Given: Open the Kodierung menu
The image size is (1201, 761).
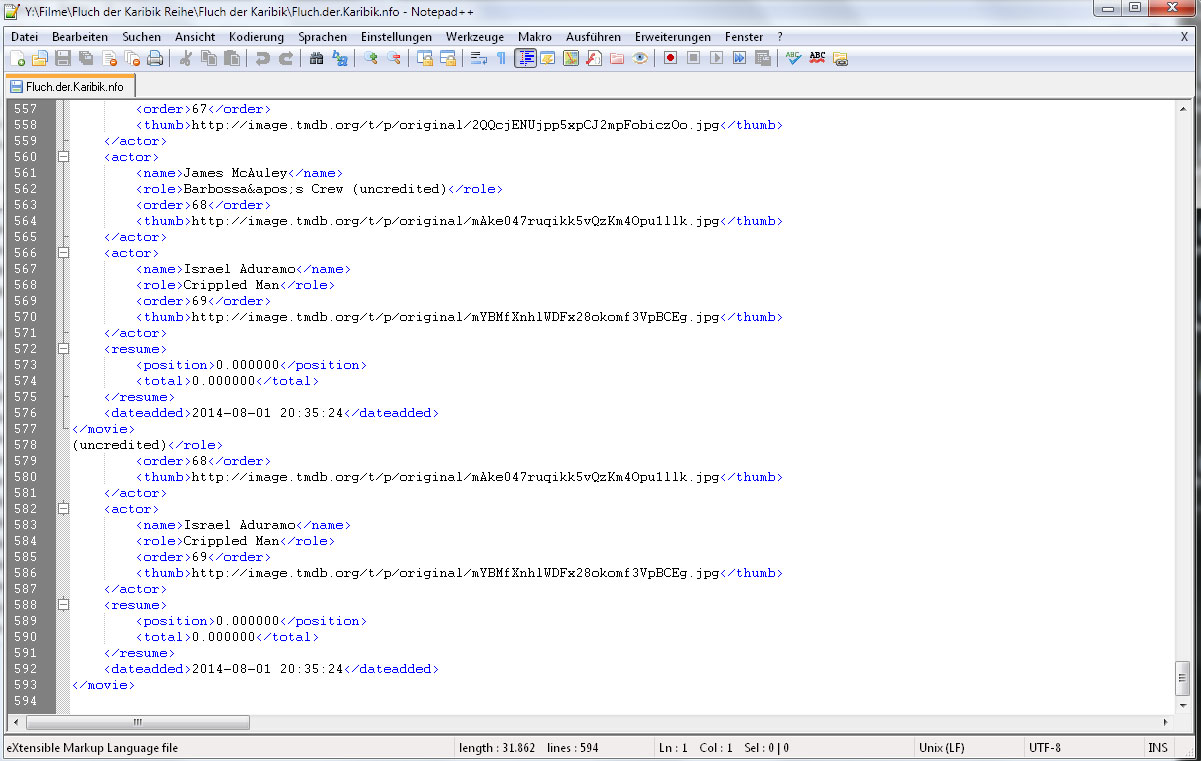Looking at the screenshot, I should (257, 37).
